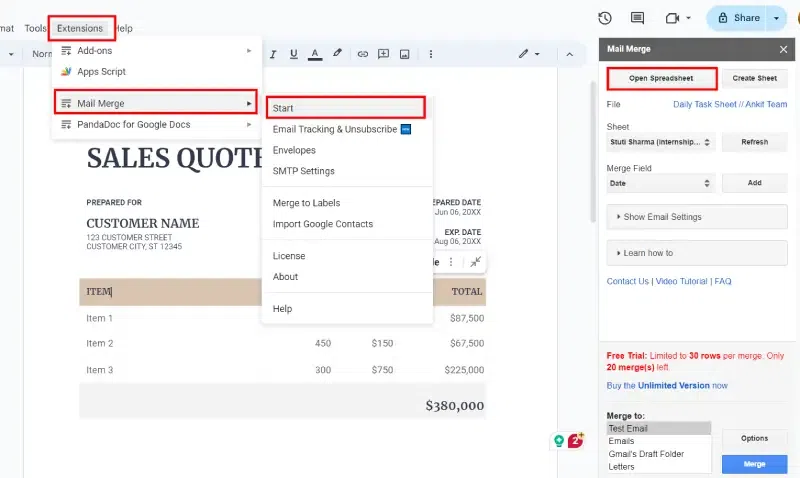
Task: Click the video meeting camera icon
Action: (672, 18)
